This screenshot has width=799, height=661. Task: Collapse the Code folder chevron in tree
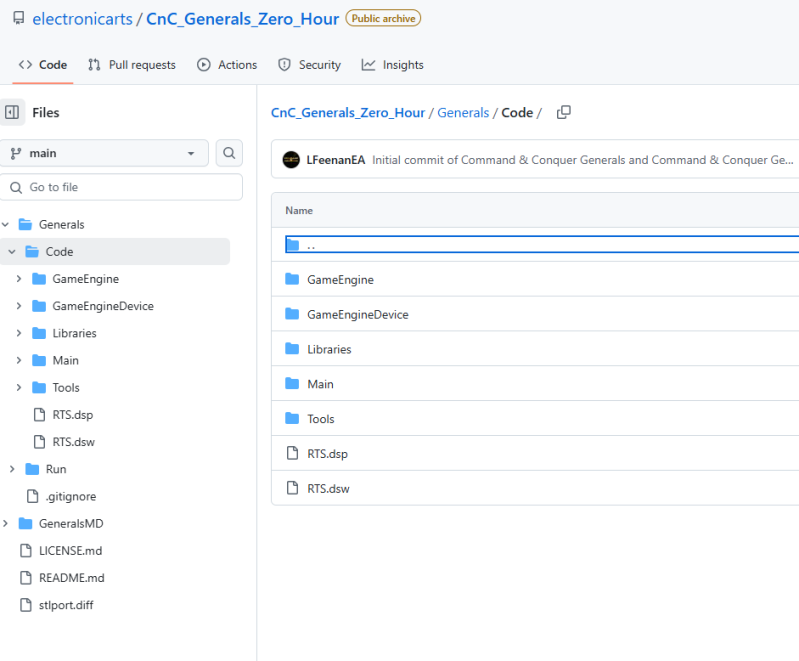(x=12, y=251)
